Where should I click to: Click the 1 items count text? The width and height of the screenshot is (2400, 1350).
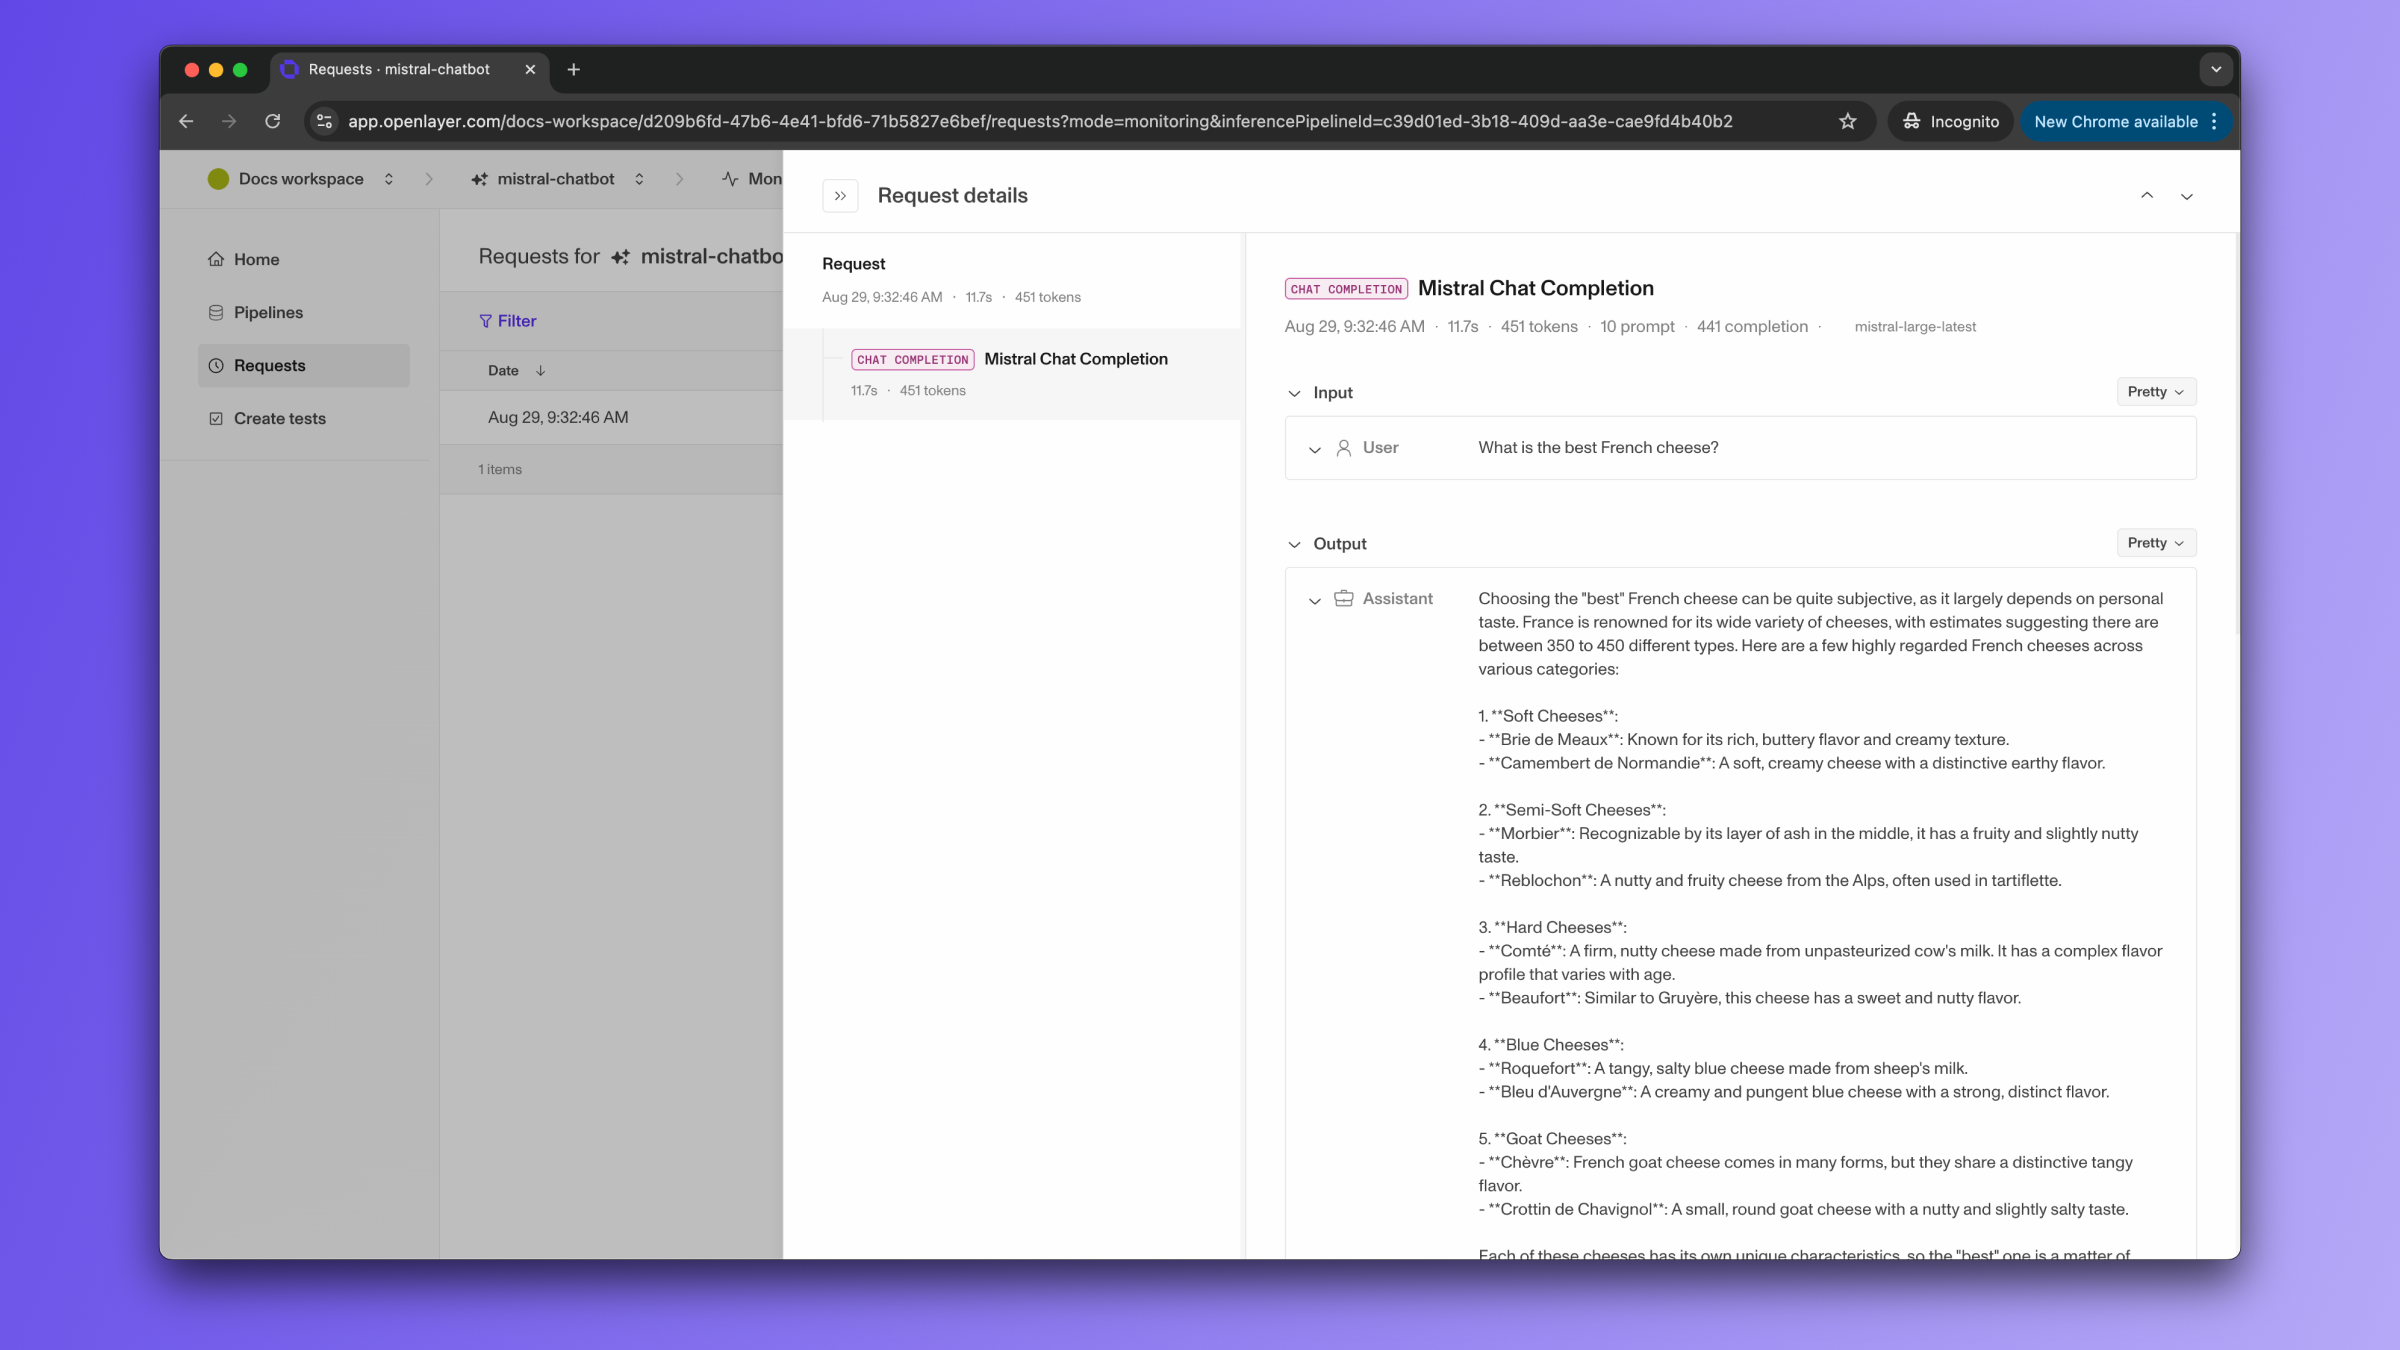tap(499, 469)
